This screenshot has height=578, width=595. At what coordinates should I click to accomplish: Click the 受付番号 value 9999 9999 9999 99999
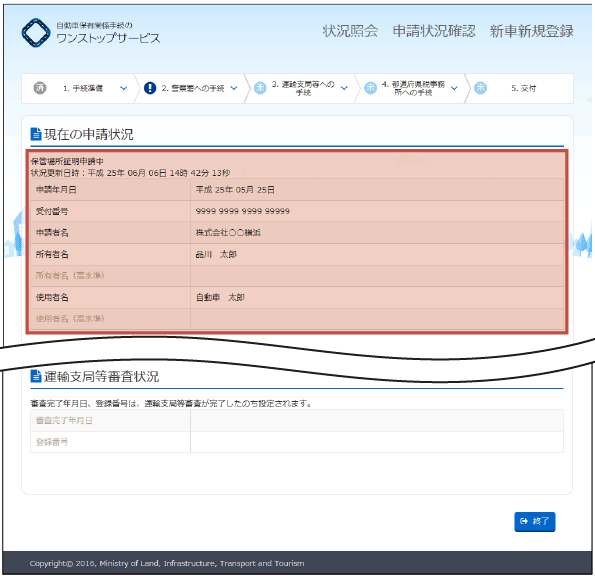coord(242,211)
